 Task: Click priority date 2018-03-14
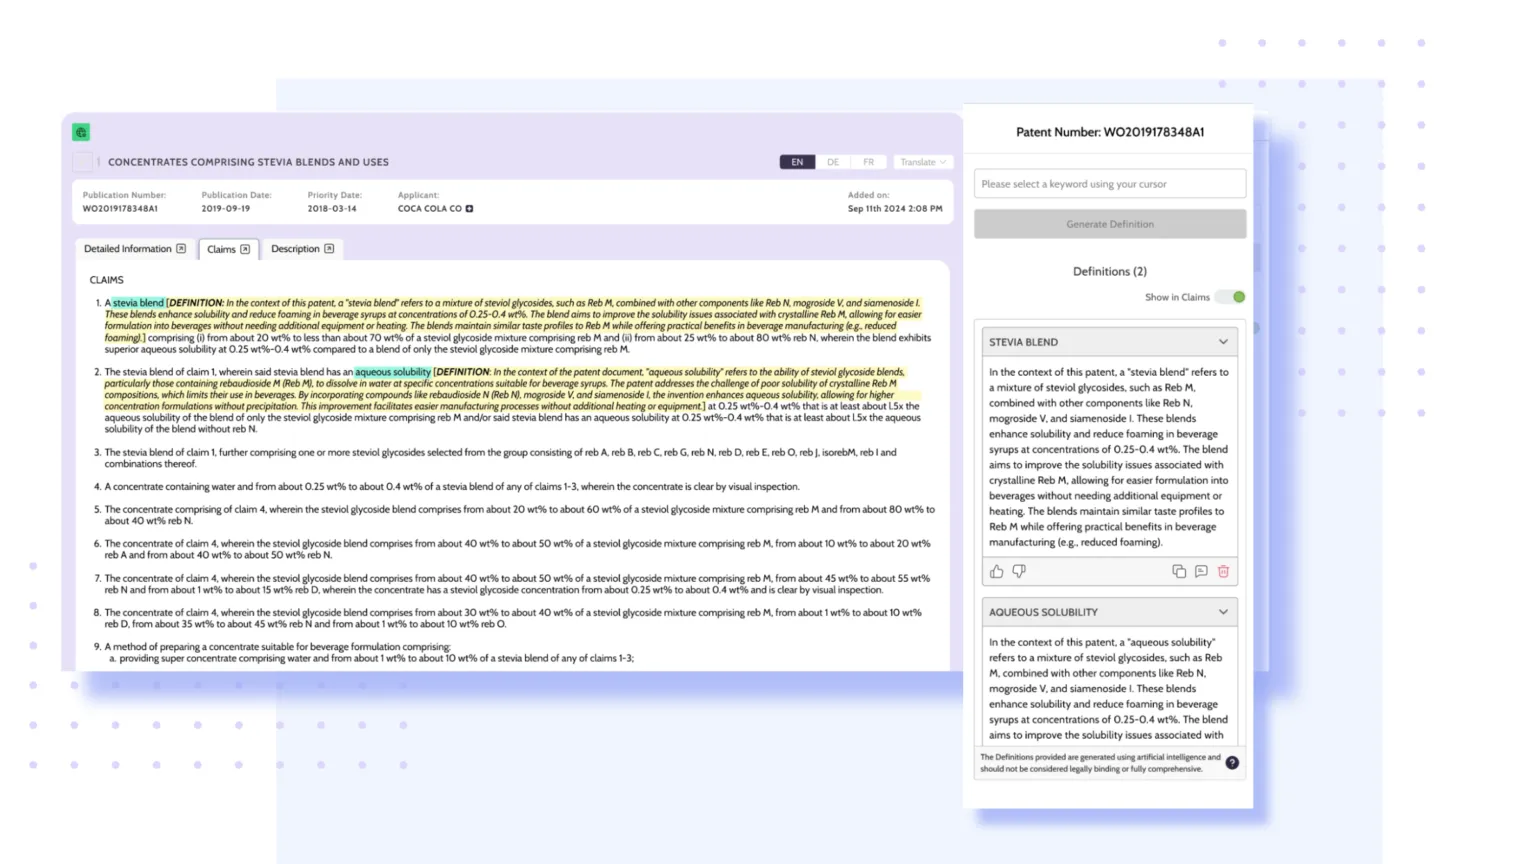(x=332, y=209)
